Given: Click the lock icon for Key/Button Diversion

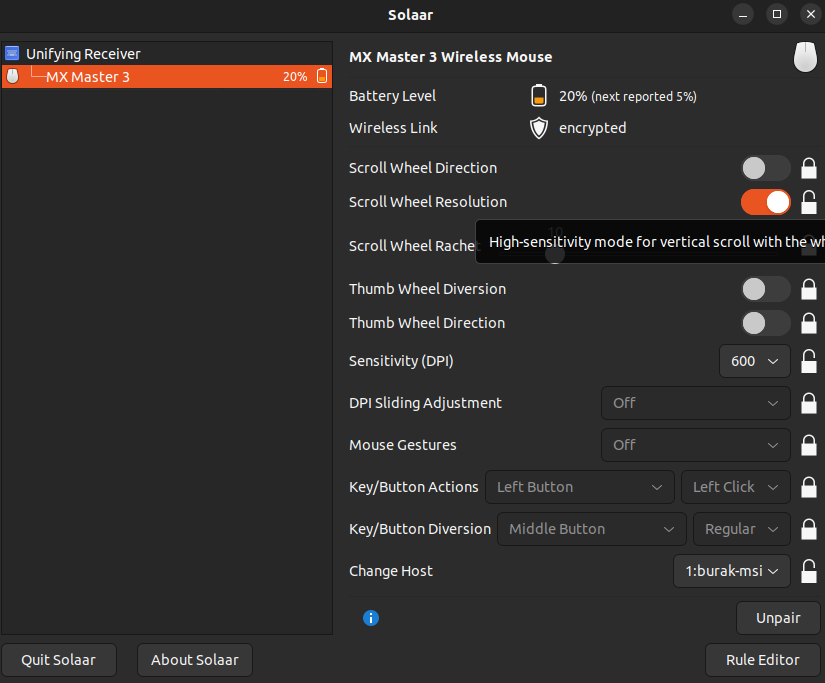Looking at the screenshot, I should coord(809,529).
